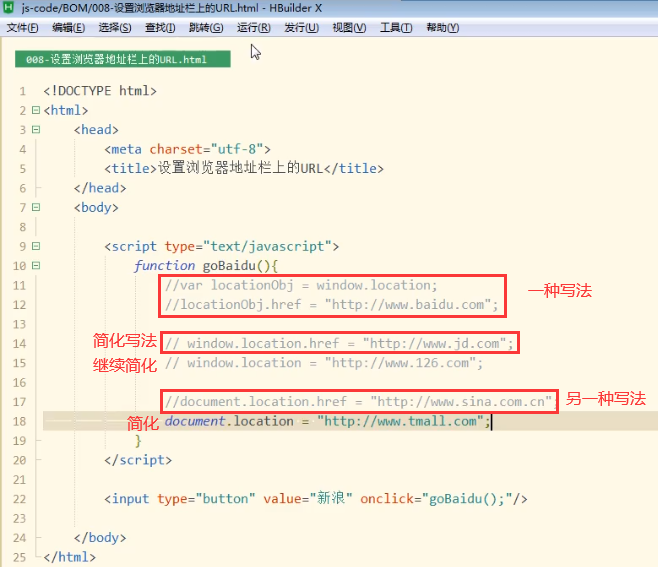Click the commented window.location line 11
658x567 pixels.
(301, 285)
